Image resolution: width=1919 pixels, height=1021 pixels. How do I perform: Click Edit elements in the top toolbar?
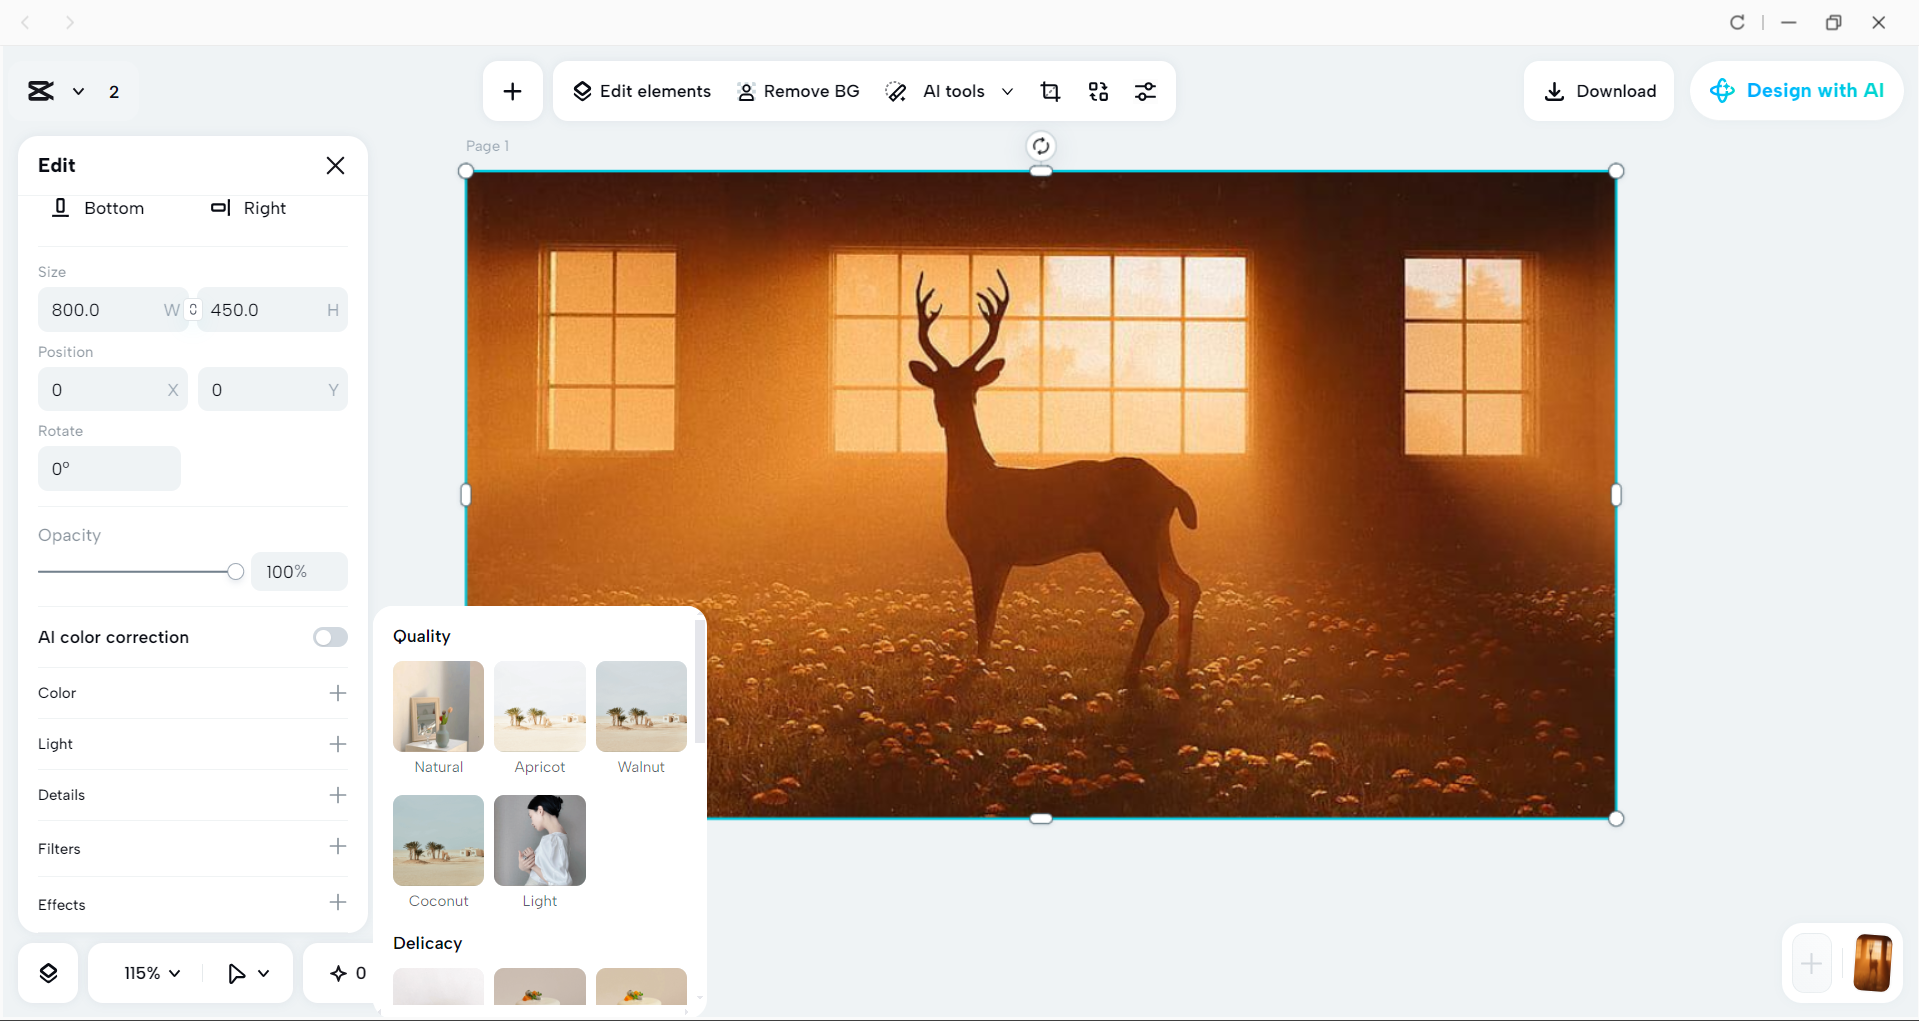tap(641, 90)
